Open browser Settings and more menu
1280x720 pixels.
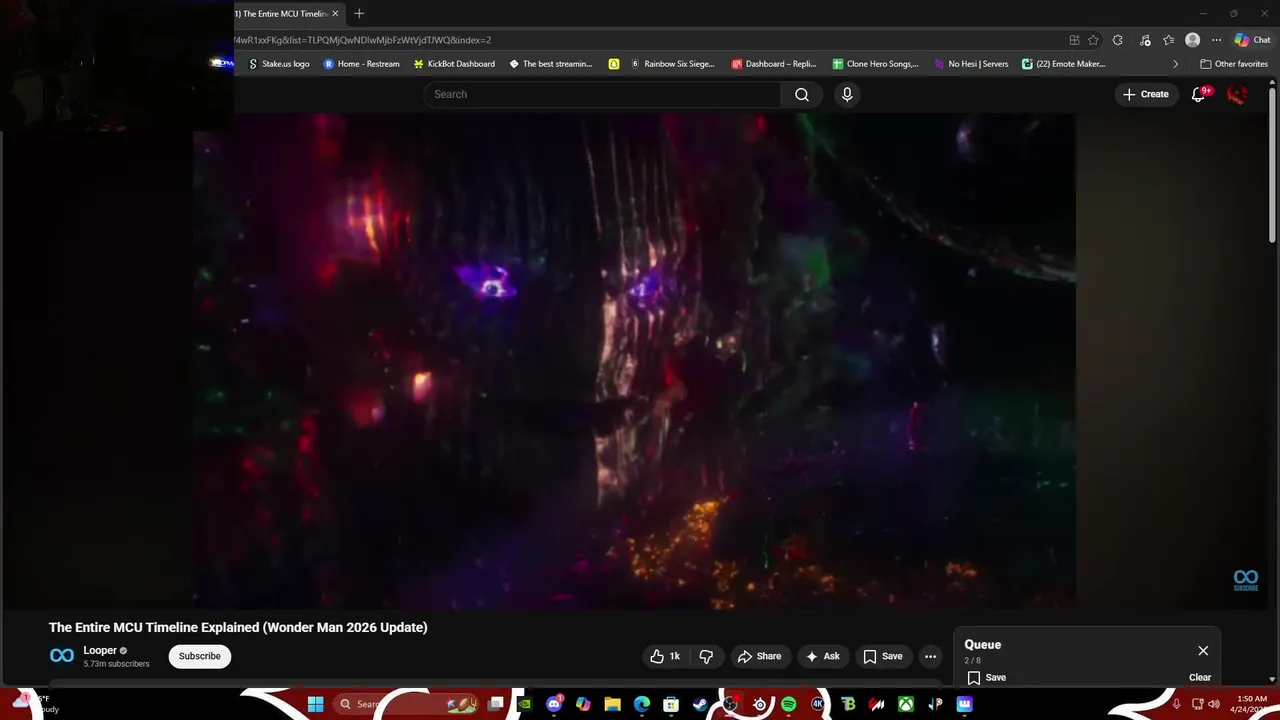point(1216,40)
